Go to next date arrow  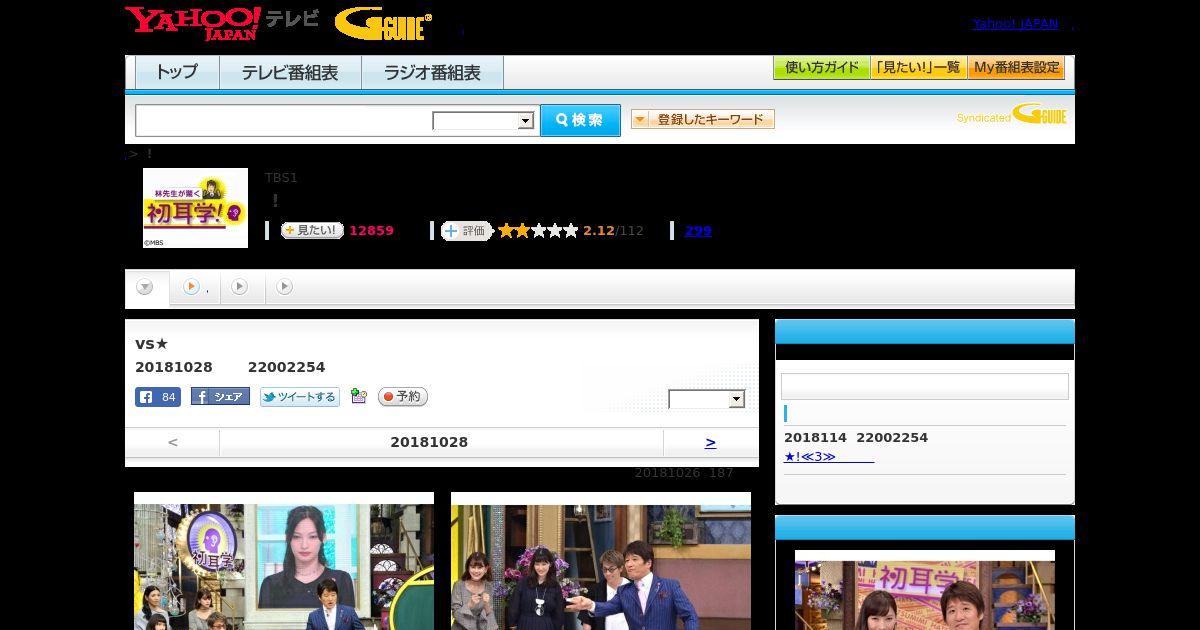(x=710, y=442)
